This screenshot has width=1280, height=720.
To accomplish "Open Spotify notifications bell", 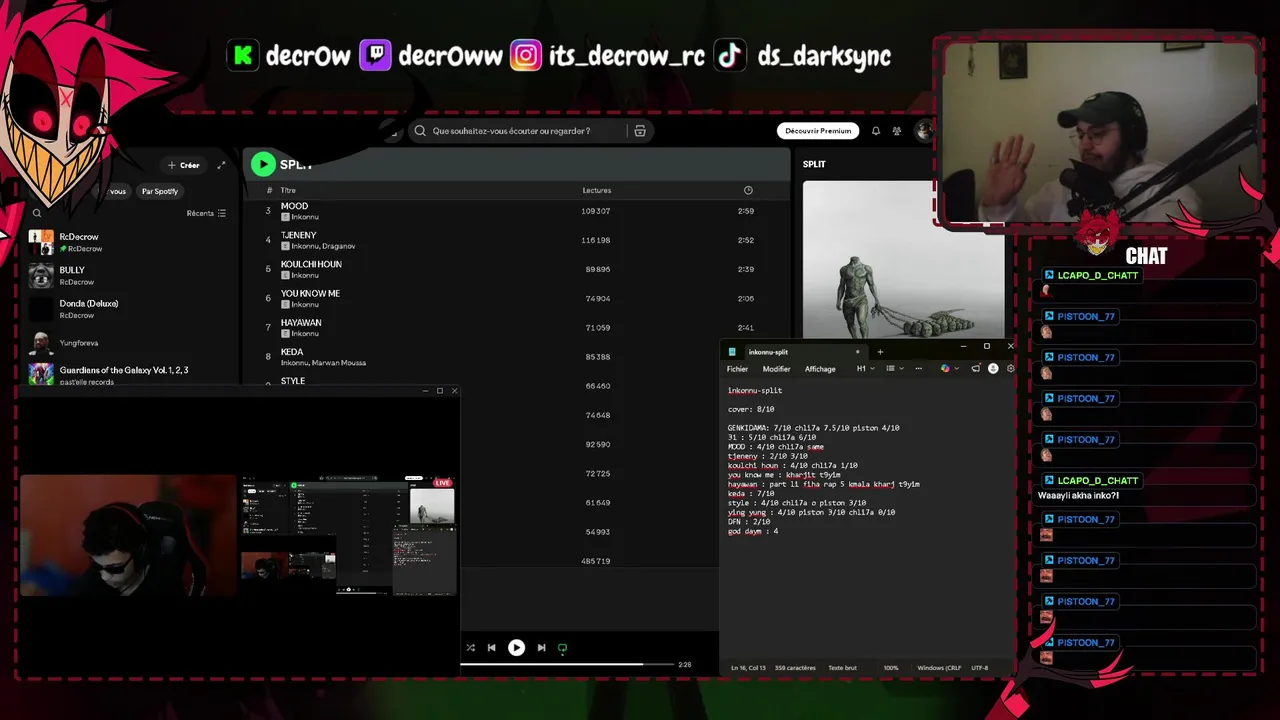I will pyautogui.click(x=875, y=131).
